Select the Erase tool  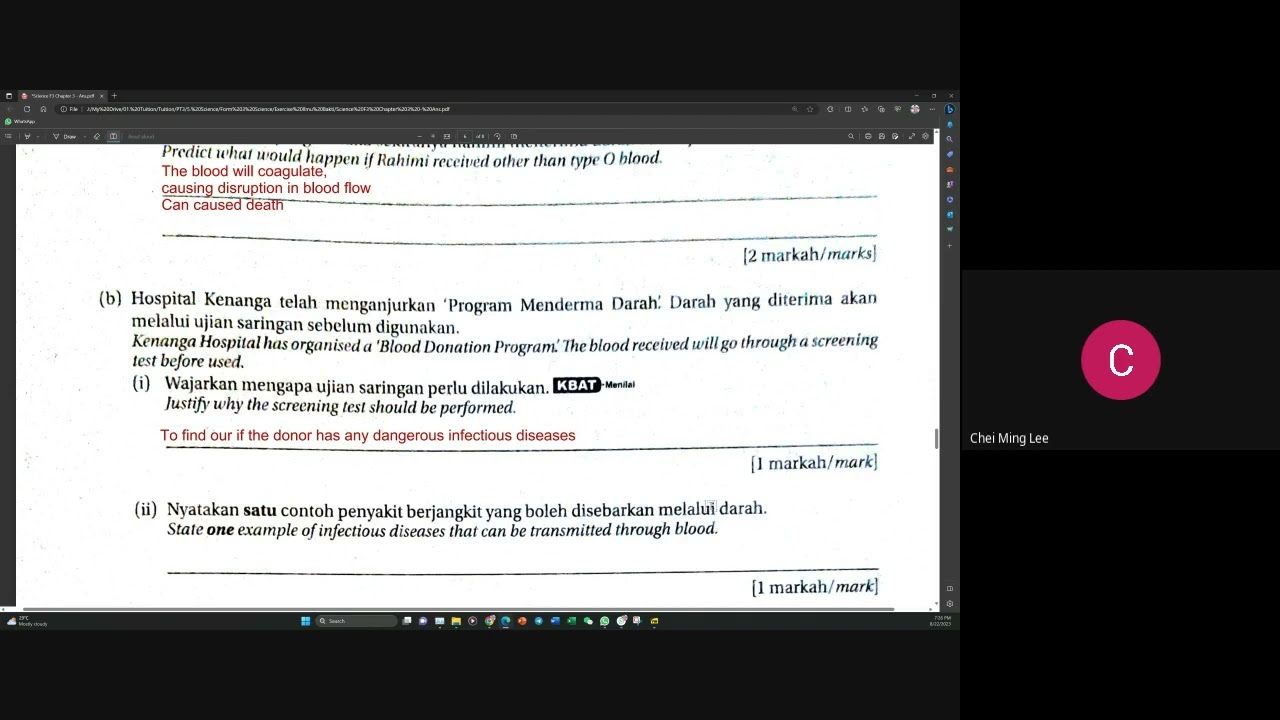[x=97, y=136]
